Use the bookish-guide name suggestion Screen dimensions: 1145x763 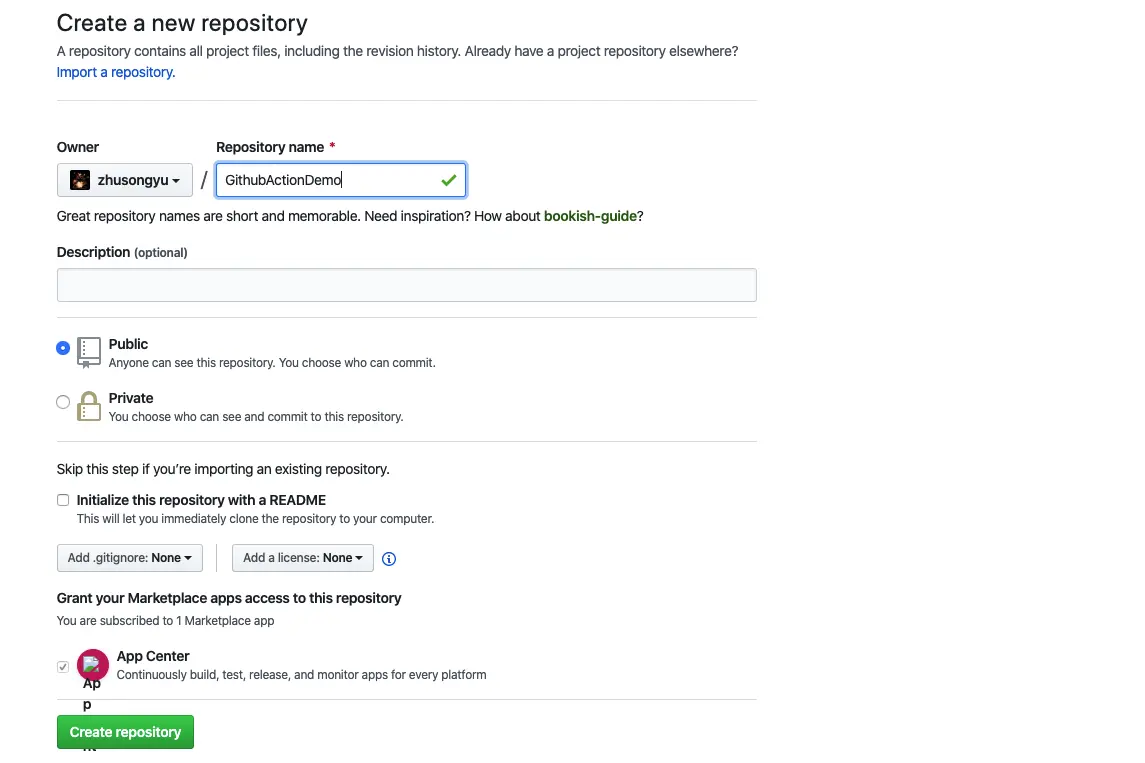(x=590, y=216)
